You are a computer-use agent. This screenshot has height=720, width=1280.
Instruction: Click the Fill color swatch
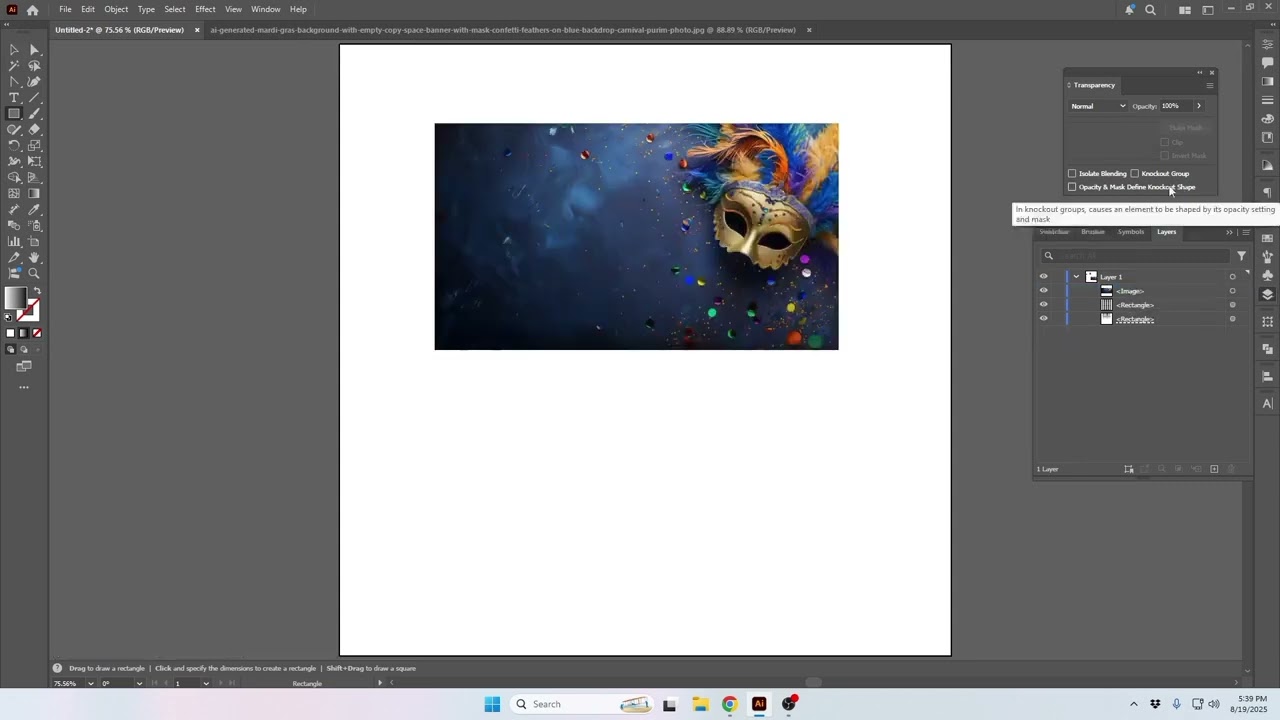tap(15, 297)
